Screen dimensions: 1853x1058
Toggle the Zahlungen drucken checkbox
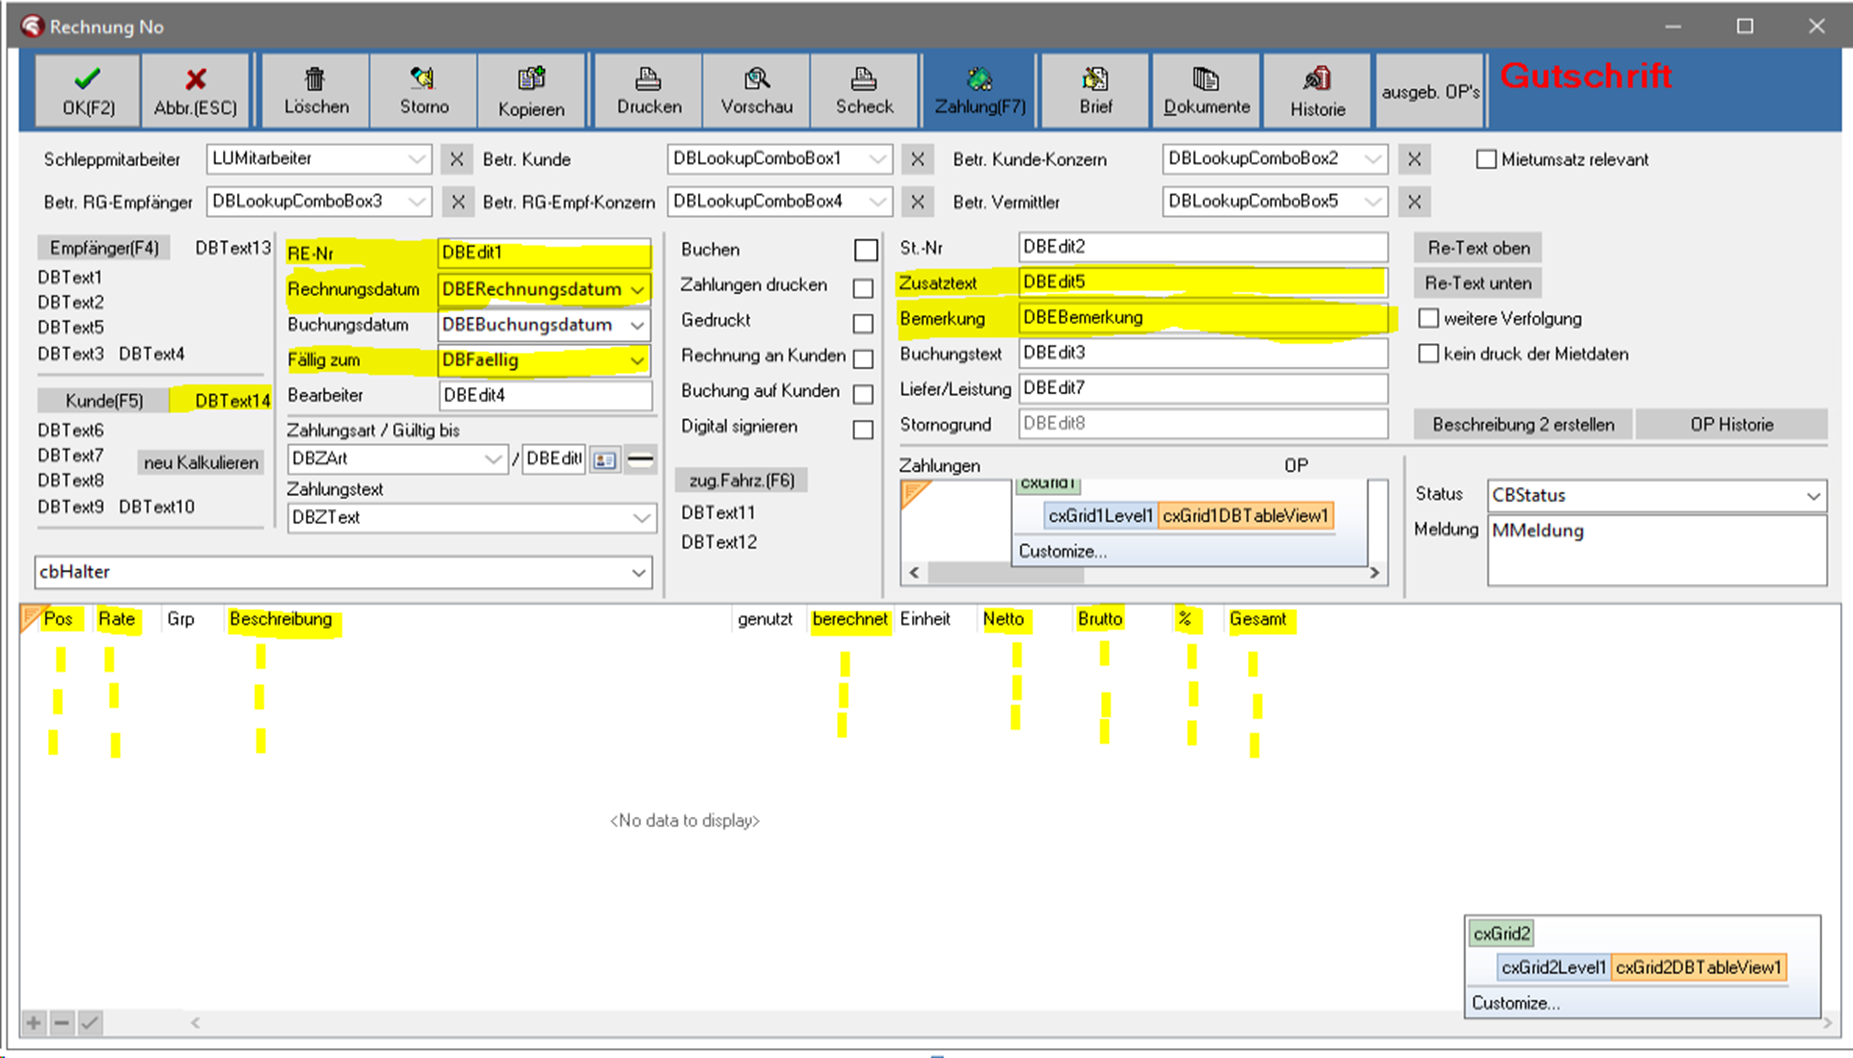click(x=863, y=288)
